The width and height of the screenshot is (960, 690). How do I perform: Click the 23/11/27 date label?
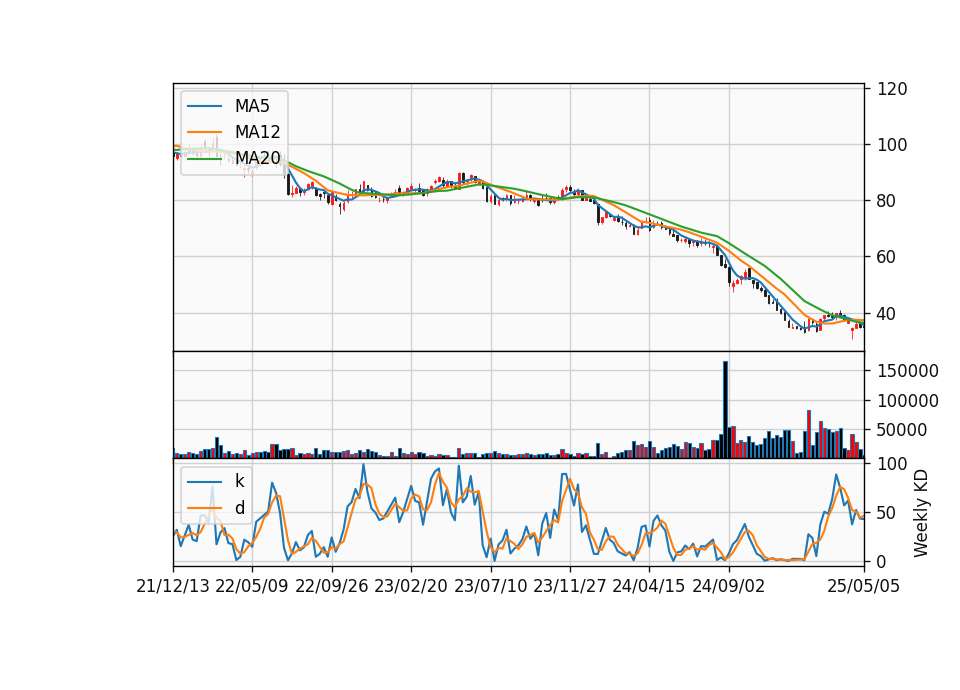click(x=569, y=586)
